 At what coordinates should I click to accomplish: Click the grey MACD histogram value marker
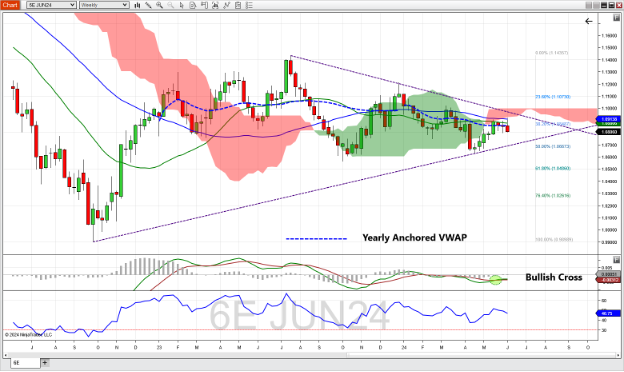pyautogui.click(x=609, y=275)
